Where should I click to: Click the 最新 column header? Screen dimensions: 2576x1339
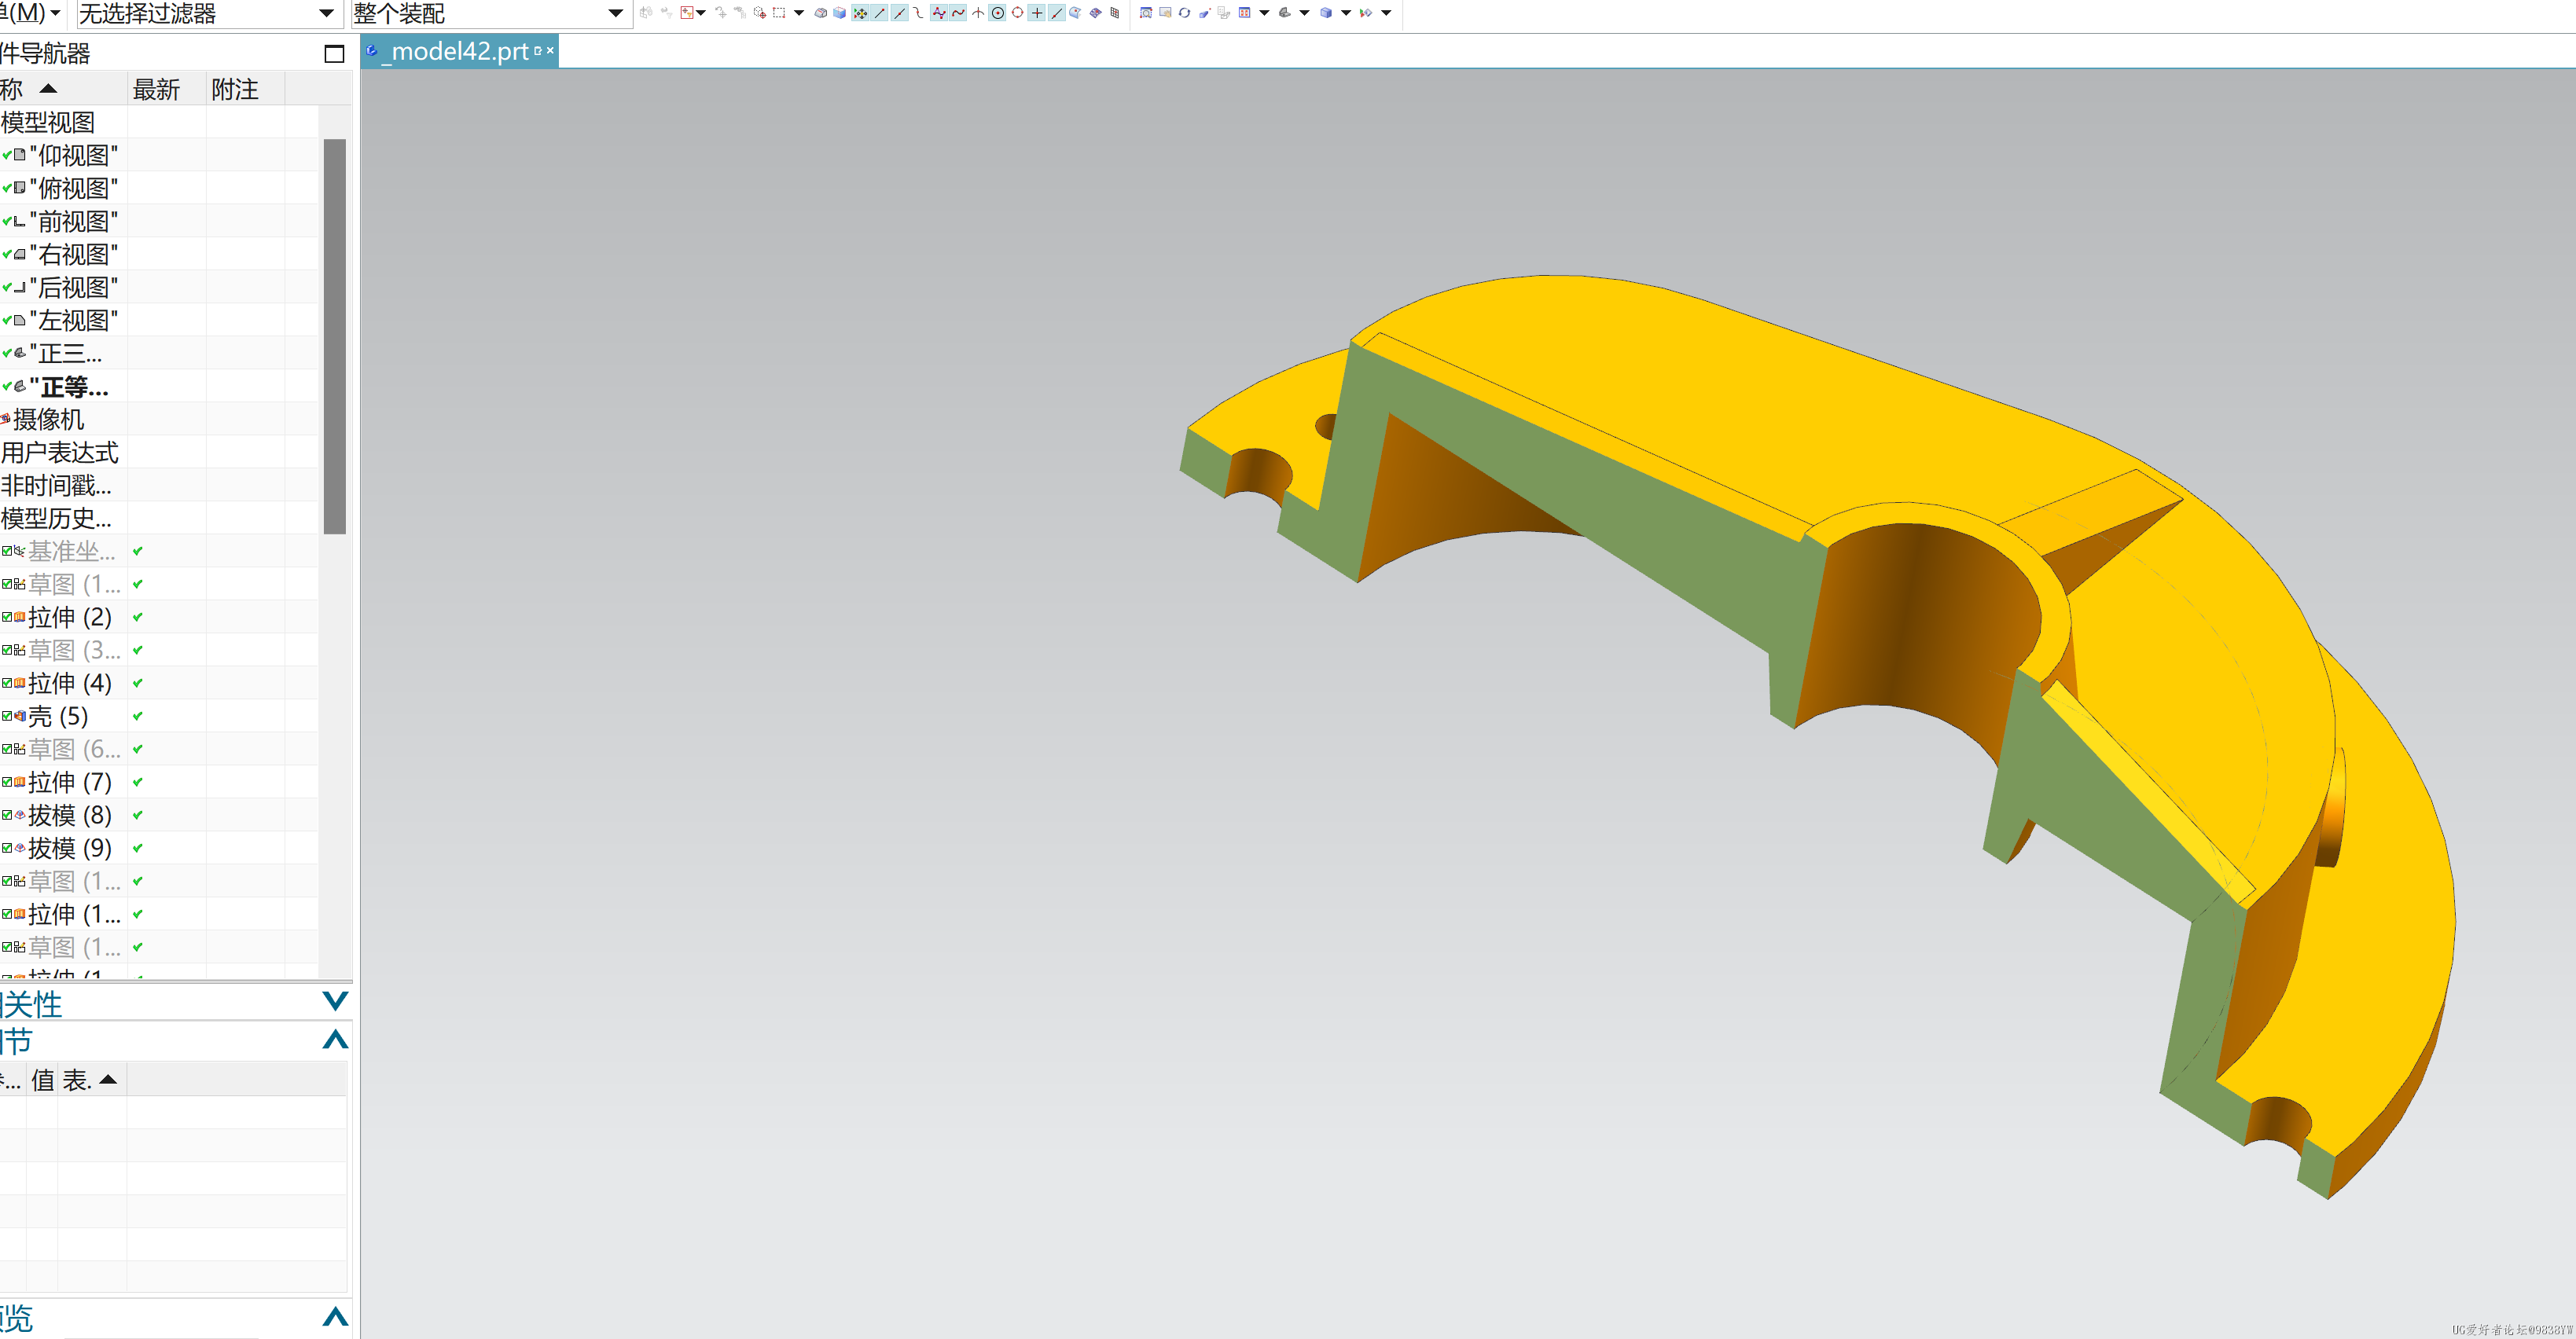coord(167,89)
